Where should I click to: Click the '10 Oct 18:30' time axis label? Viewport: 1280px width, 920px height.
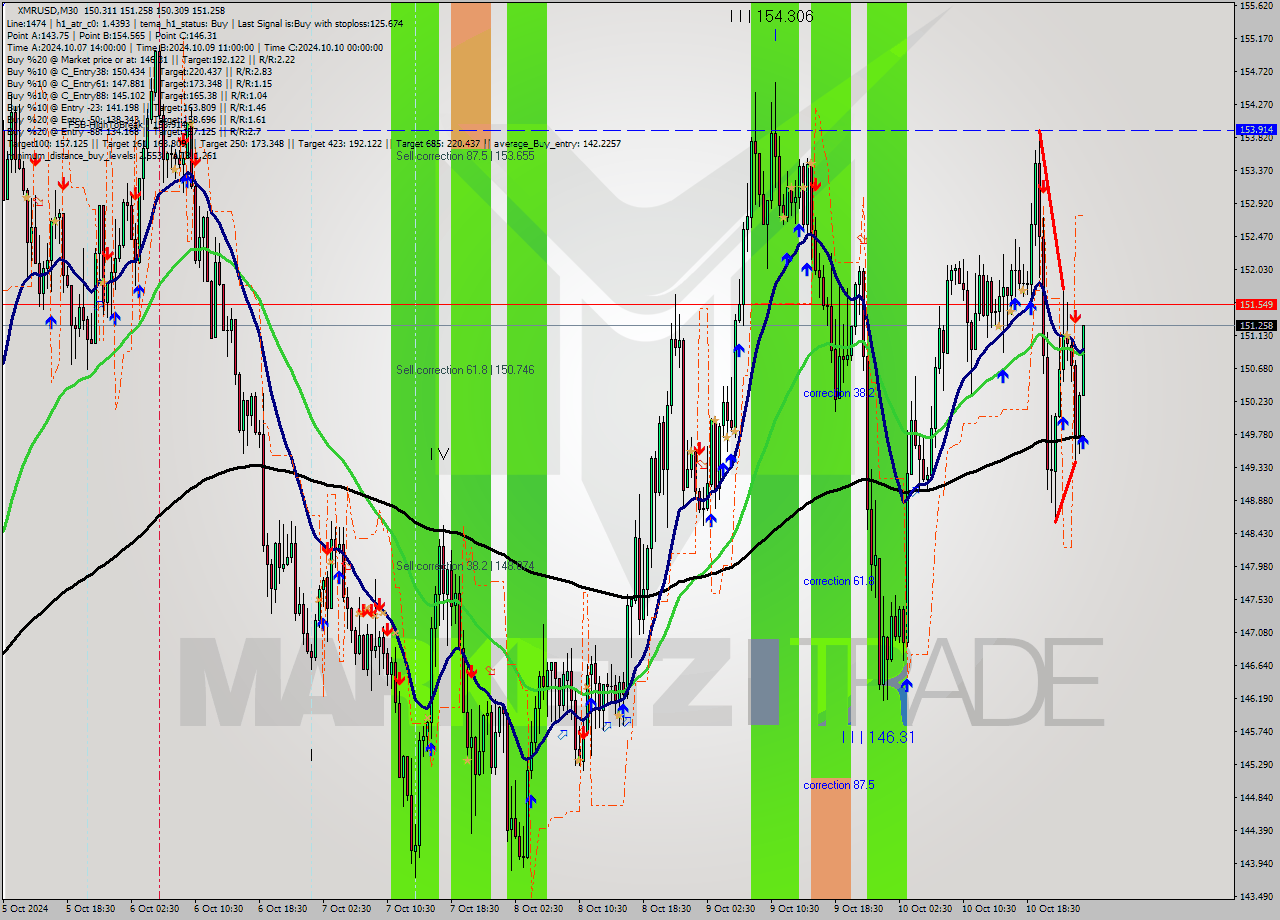point(1053,910)
